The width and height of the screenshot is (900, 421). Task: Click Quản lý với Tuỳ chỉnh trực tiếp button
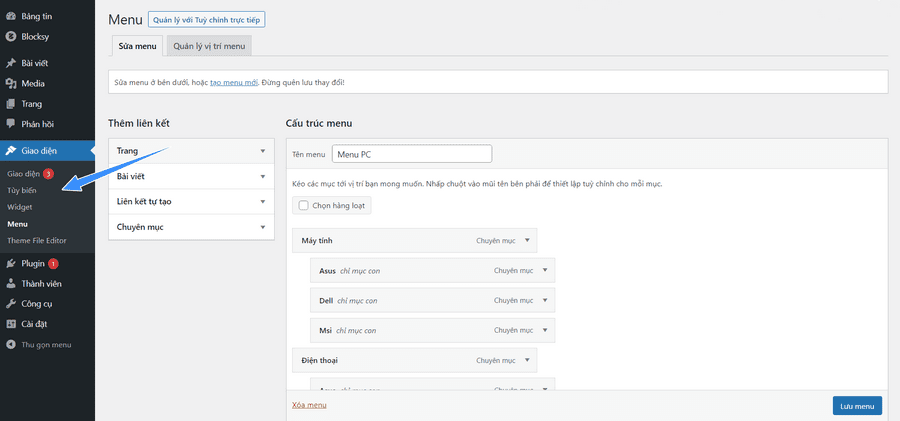pyautogui.click(x=207, y=20)
